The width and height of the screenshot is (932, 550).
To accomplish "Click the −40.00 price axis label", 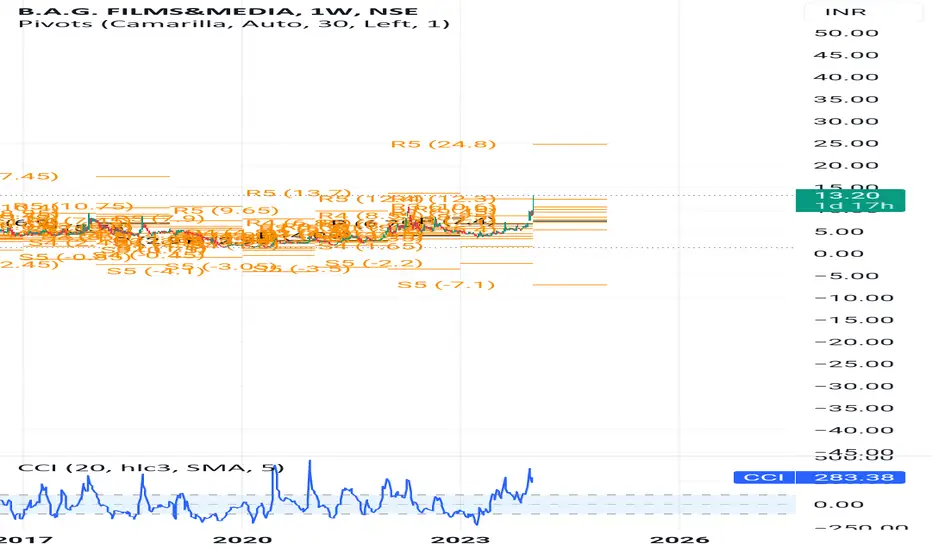I will [854, 430].
